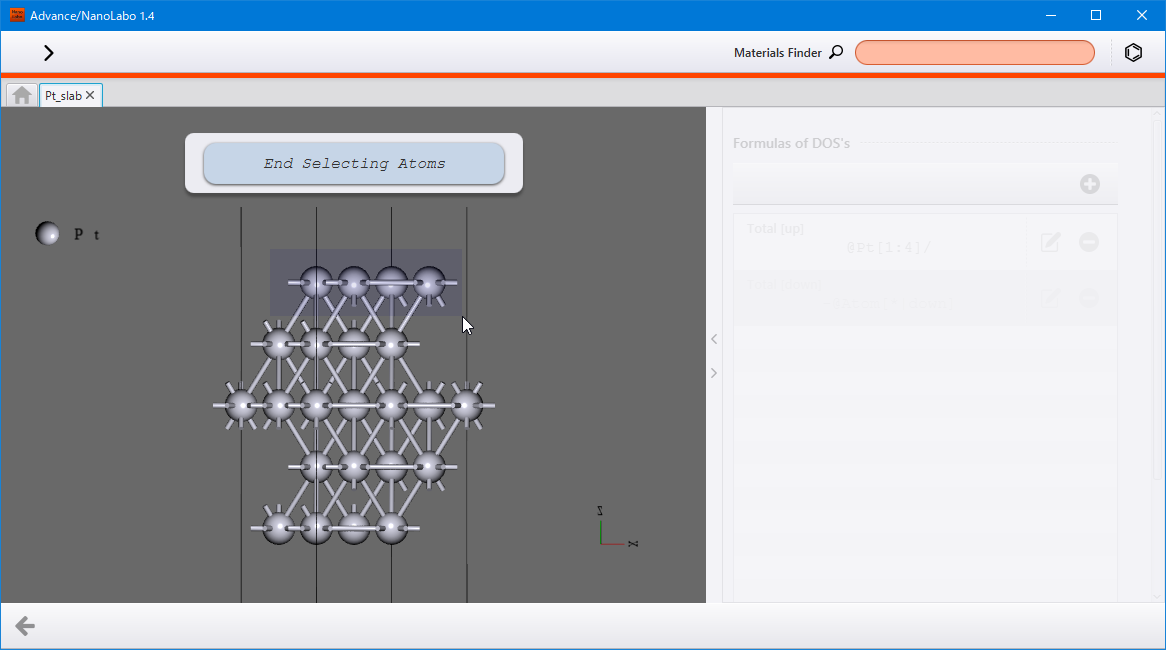Expand viewer with right chevron
Image resolution: width=1166 pixels, height=650 pixels.
point(714,373)
